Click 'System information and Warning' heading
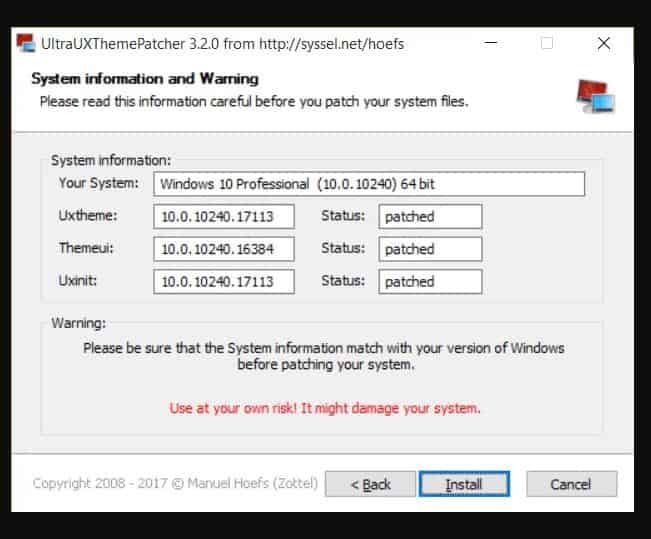This screenshot has width=651, height=539. click(145, 78)
